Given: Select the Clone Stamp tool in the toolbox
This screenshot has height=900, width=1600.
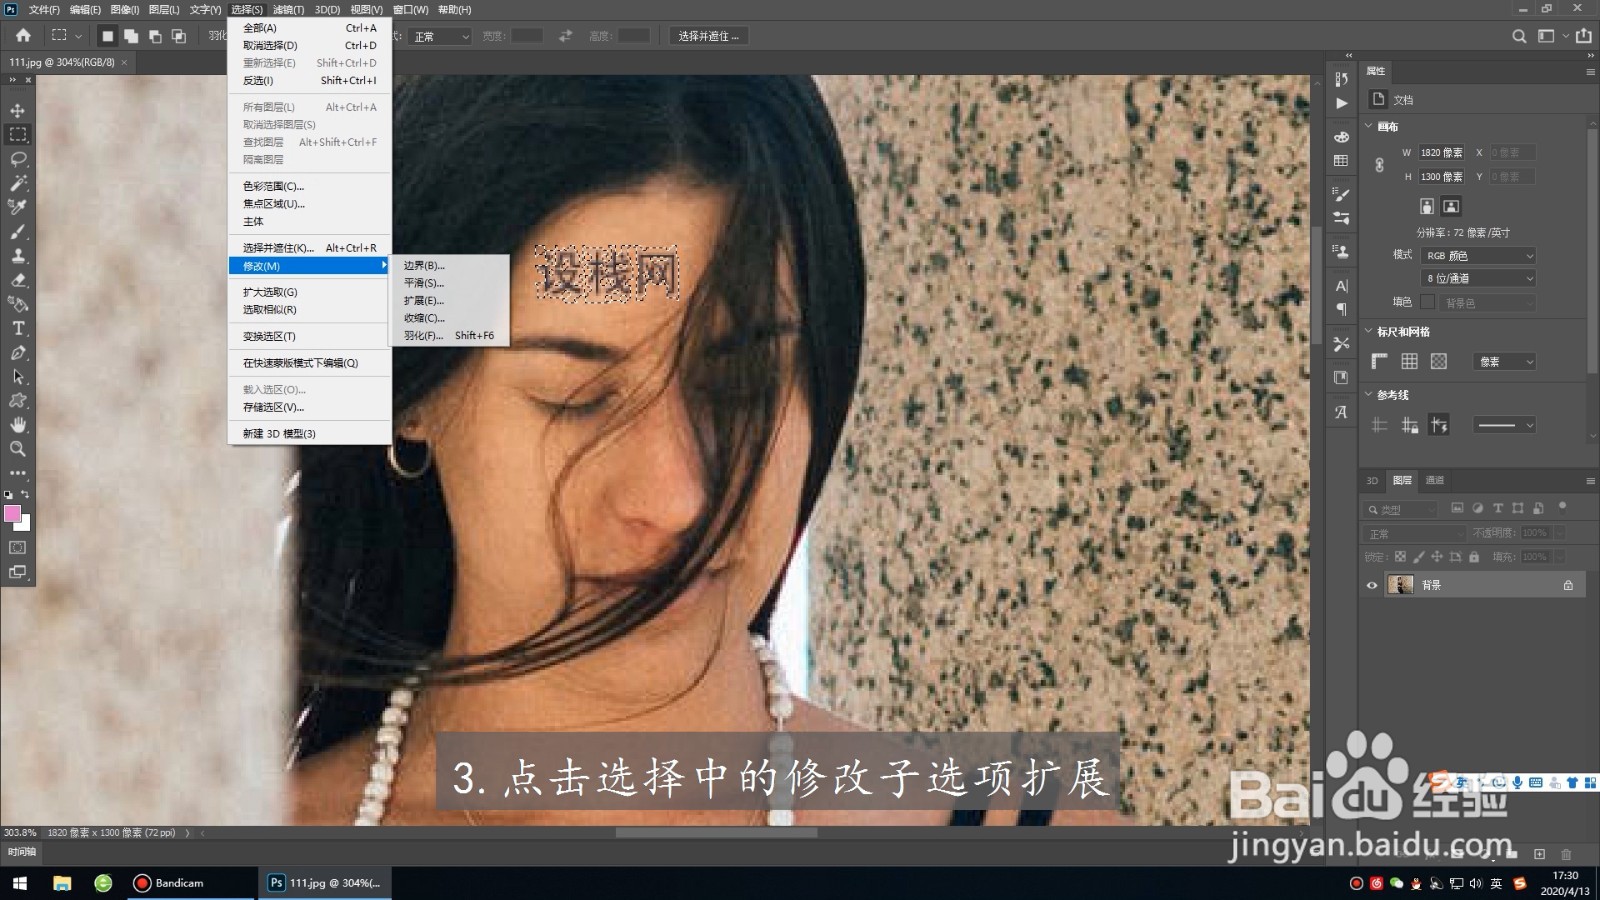Looking at the screenshot, I should click(18, 256).
